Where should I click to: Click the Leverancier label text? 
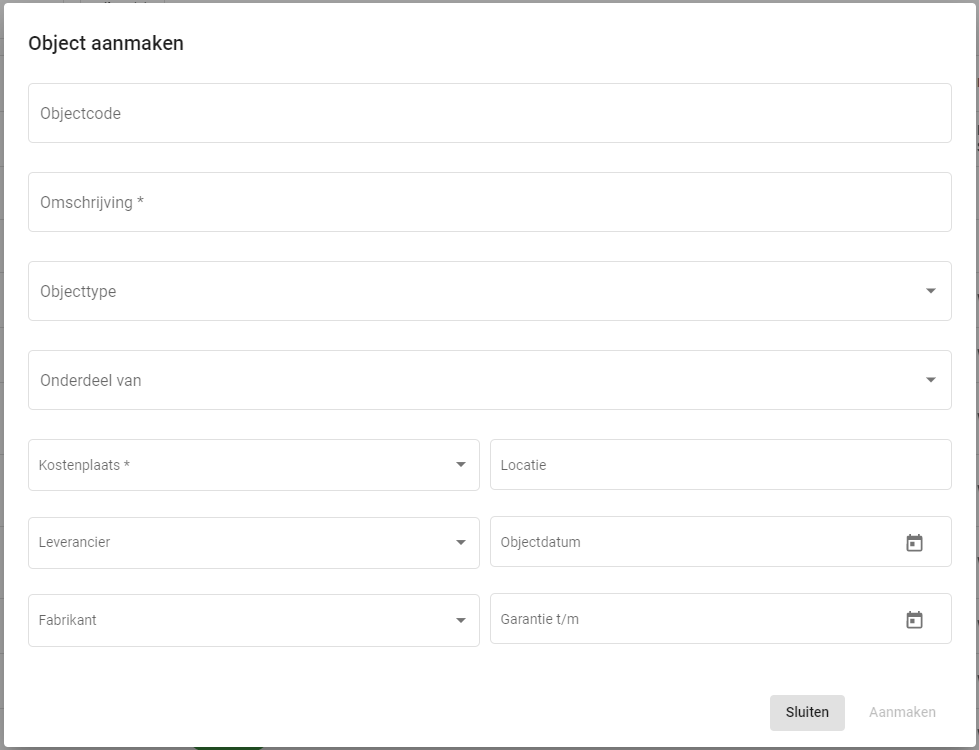74,543
